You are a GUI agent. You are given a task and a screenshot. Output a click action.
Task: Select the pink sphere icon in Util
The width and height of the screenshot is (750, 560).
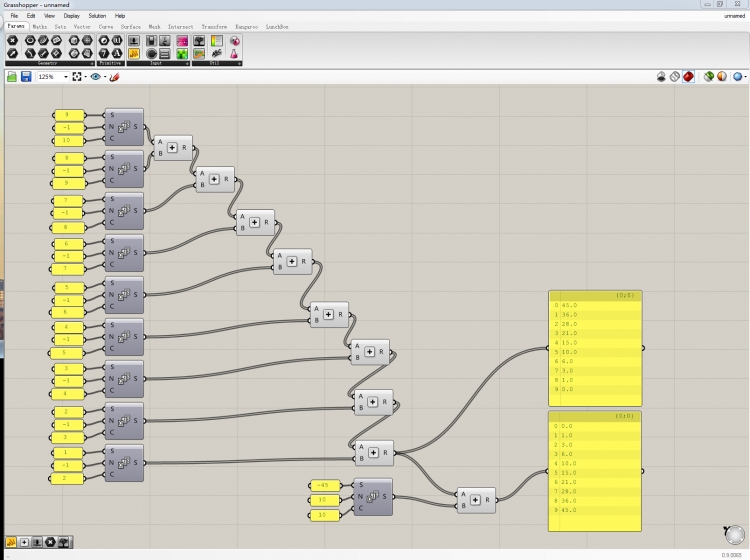(x=234, y=41)
